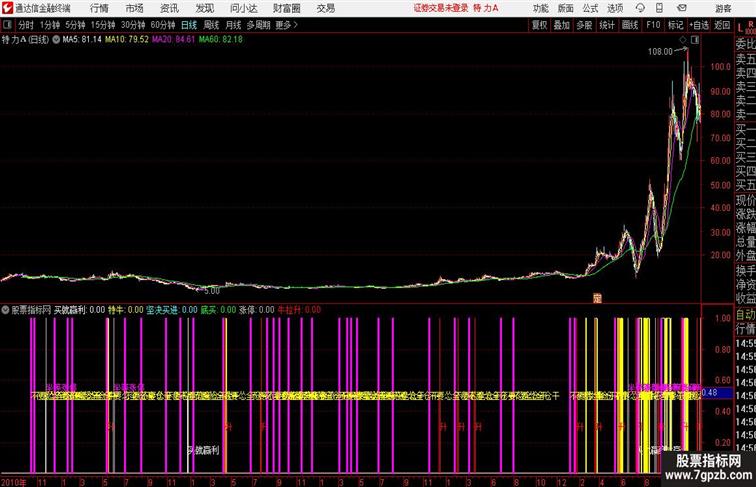The height and width of the screenshot is (487, 756).
Task: Open the 公式 menu
Action: (590, 8)
